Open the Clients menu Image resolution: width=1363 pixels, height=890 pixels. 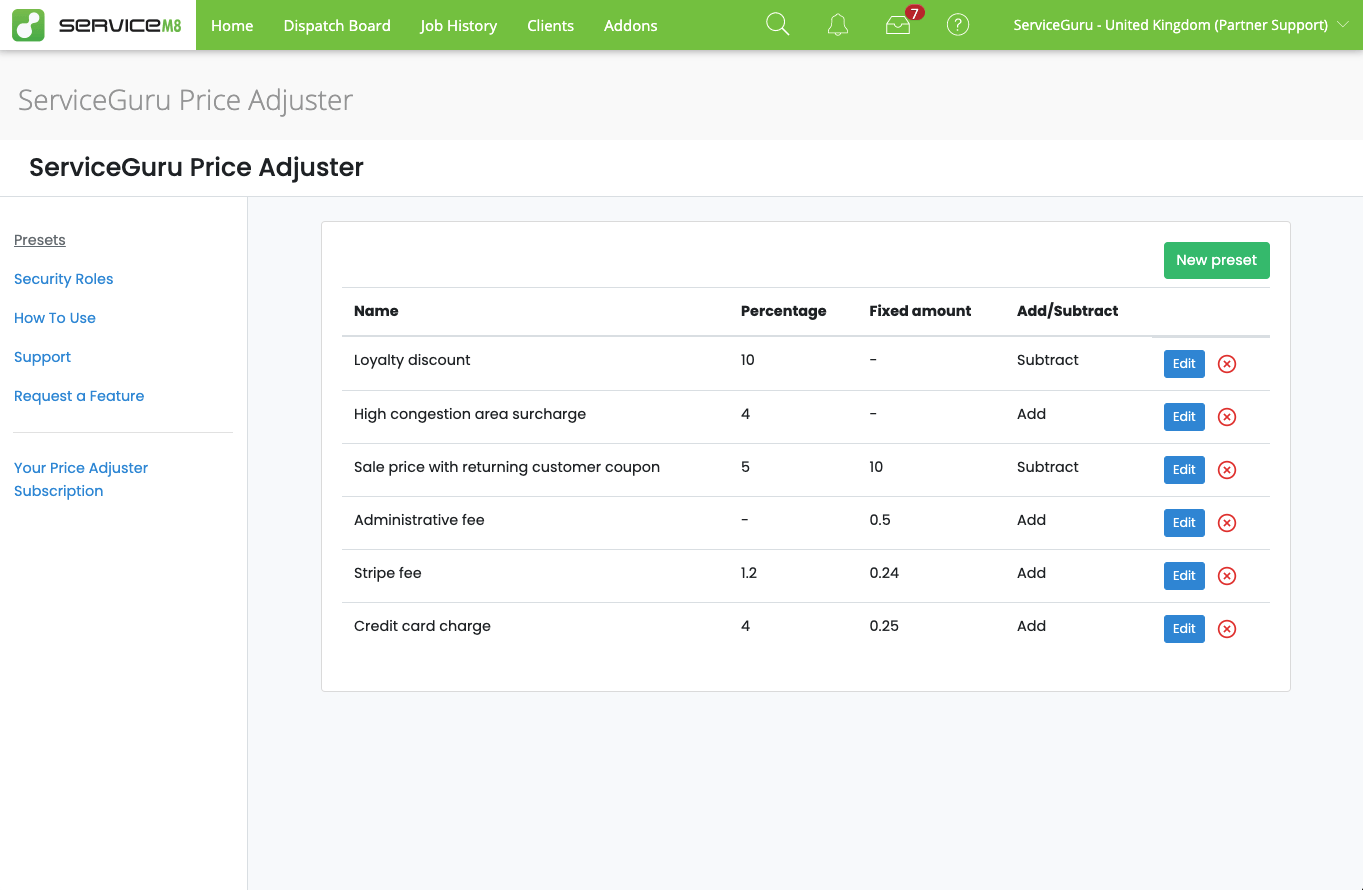click(x=550, y=25)
